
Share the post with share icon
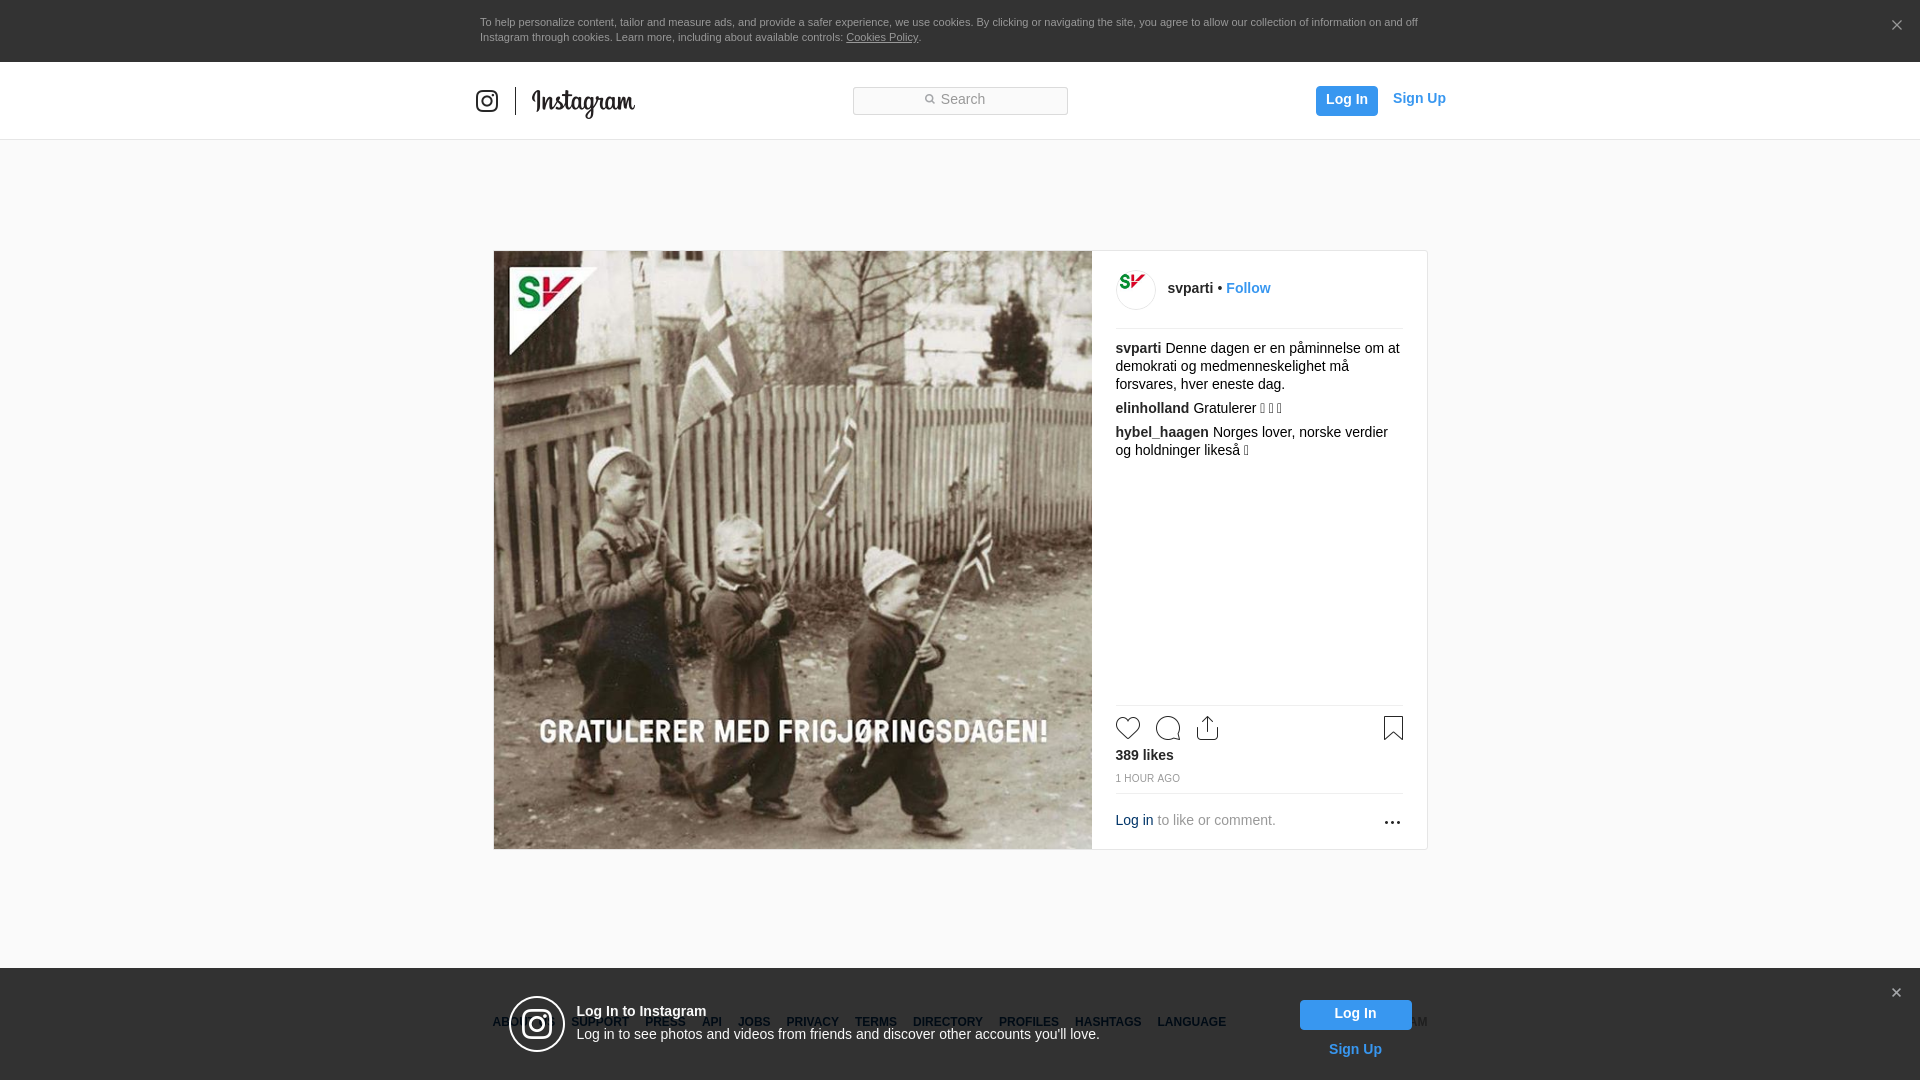point(1208,728)
